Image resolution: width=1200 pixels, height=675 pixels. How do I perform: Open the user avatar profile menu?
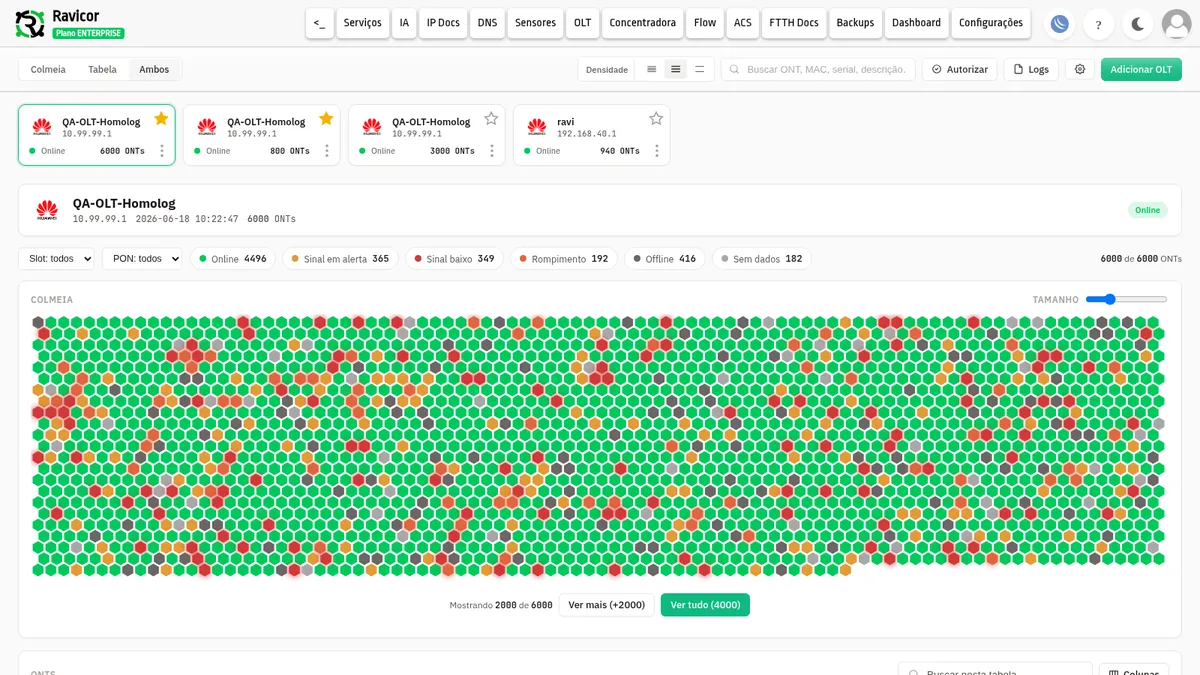(x=1176, y=24)
